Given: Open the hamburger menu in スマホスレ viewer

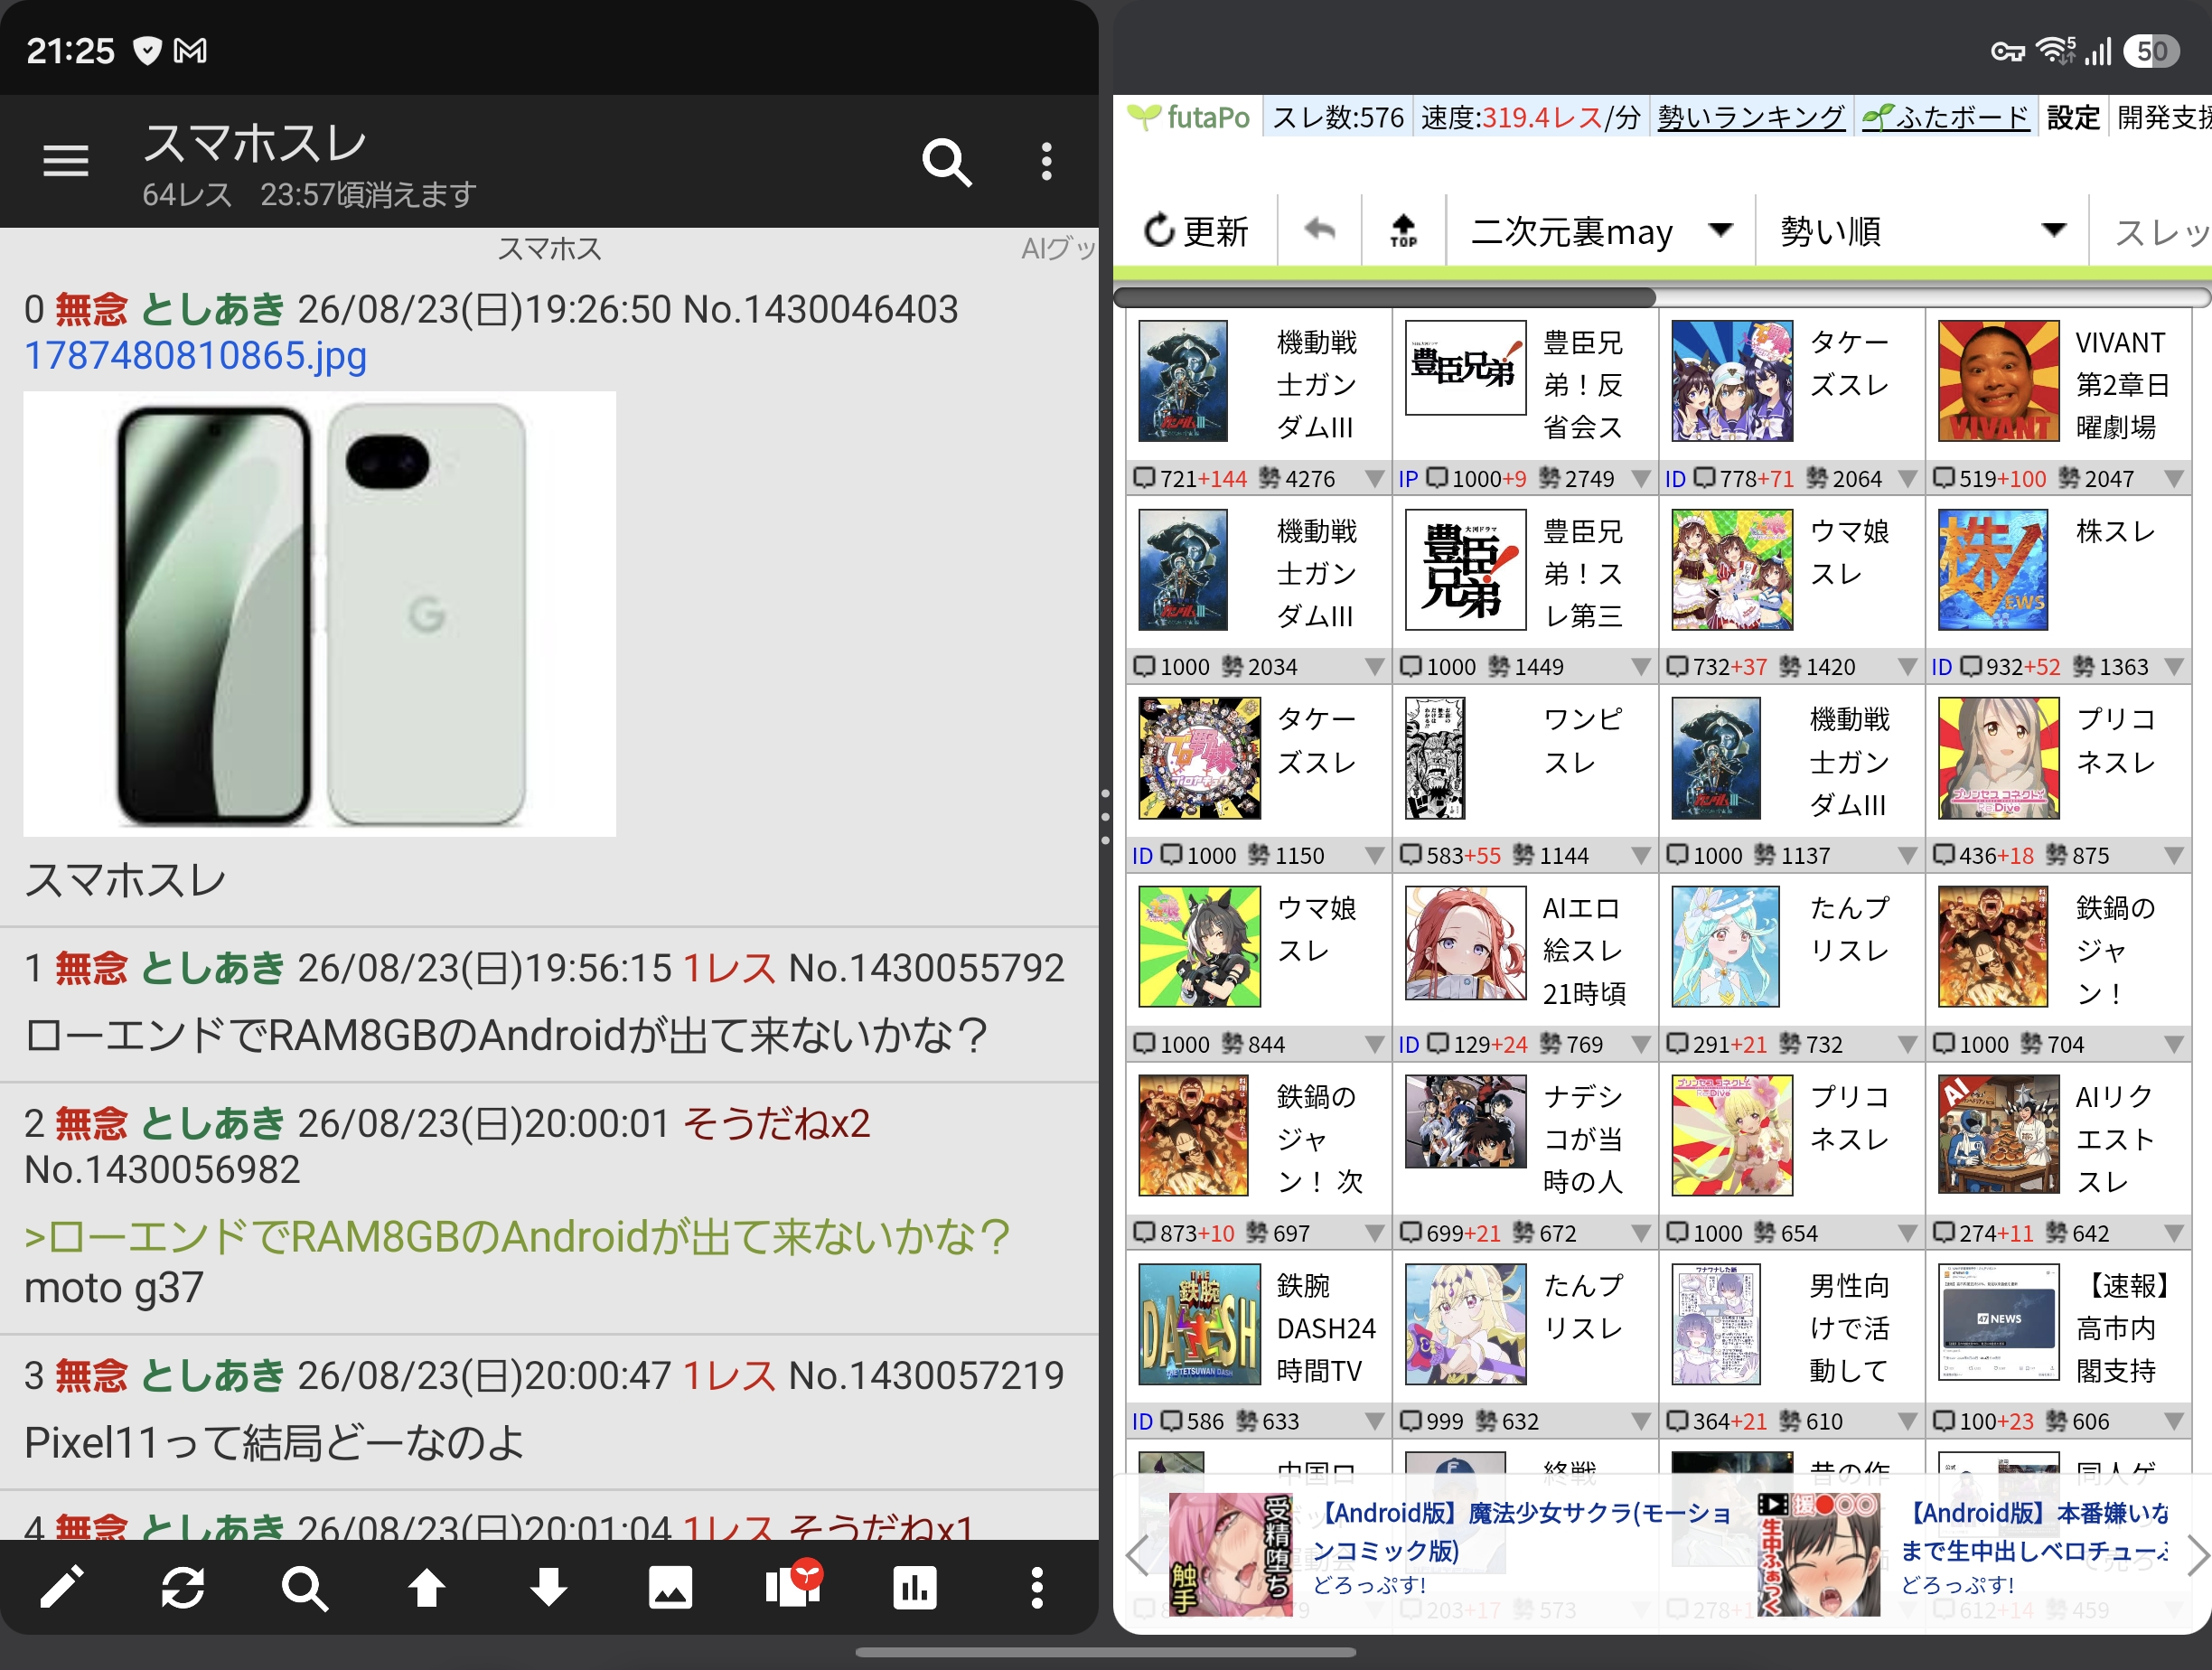Looking at the screenshot, I should pos(66,161).
